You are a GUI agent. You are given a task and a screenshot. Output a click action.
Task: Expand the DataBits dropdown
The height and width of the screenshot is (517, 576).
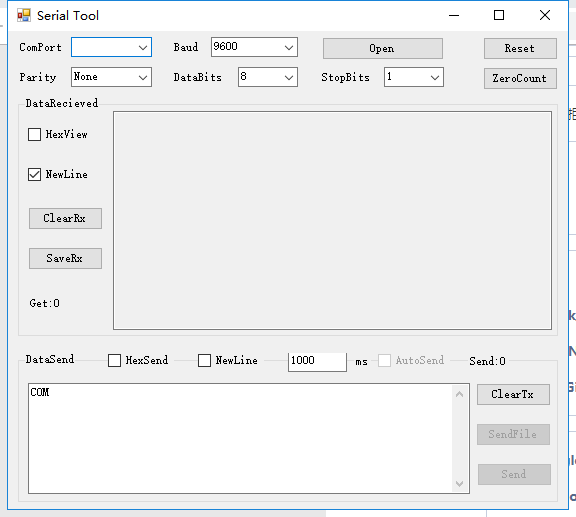[x=268, y=77]
